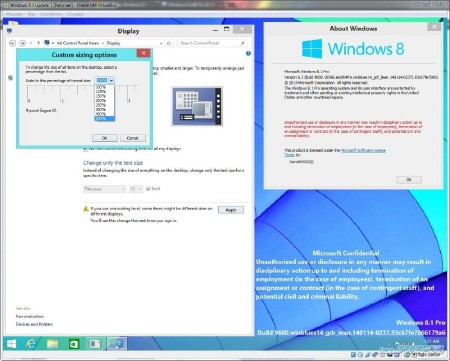Viewport: 450px width, 361px height.
Task: Open the Store app on the taskbar
Action: (74, 344)
